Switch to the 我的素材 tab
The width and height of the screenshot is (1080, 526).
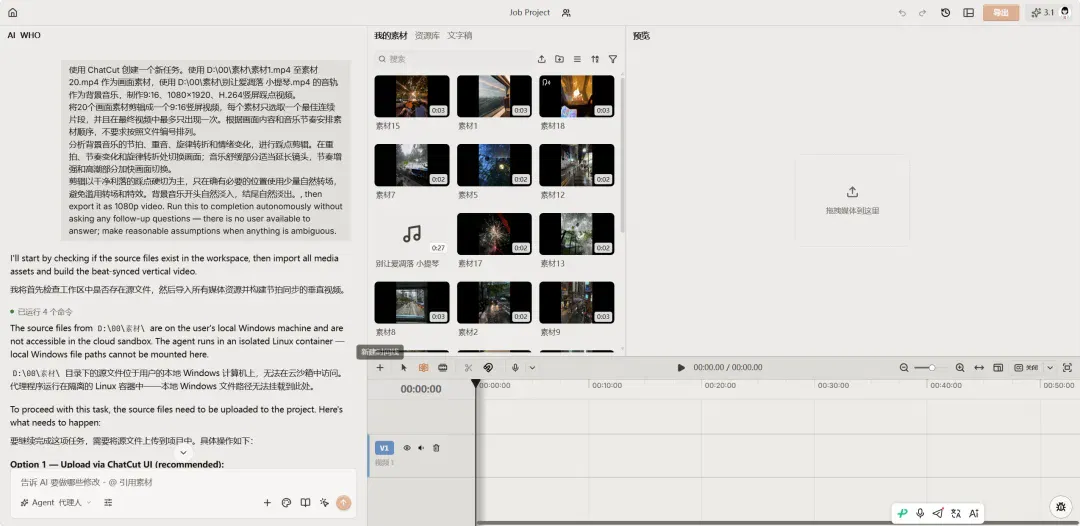click(x=391, y=35)
